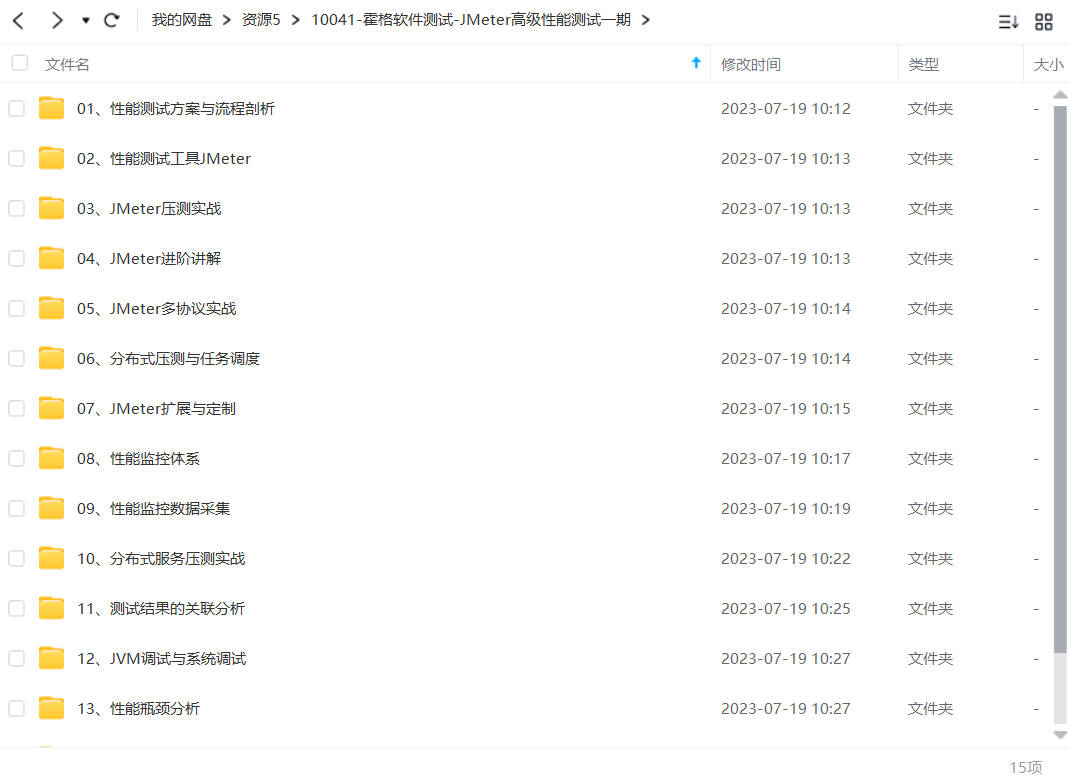Check the box for 09、性能监控数据采集
Viewport: 1069px width, 781px height.
pos(16,508)
